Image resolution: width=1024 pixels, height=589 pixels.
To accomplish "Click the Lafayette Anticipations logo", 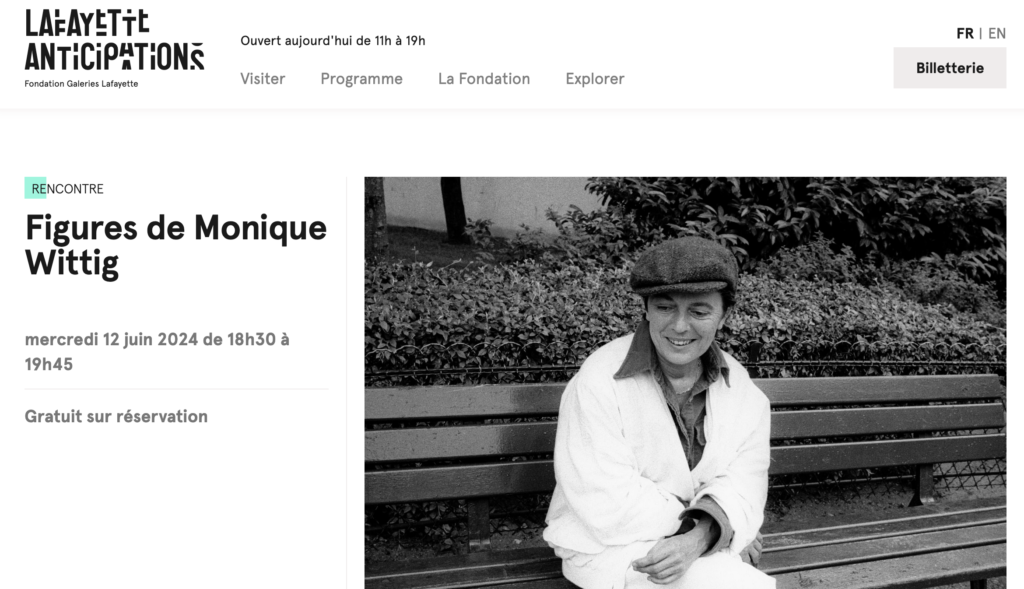I will coord(114,40).
